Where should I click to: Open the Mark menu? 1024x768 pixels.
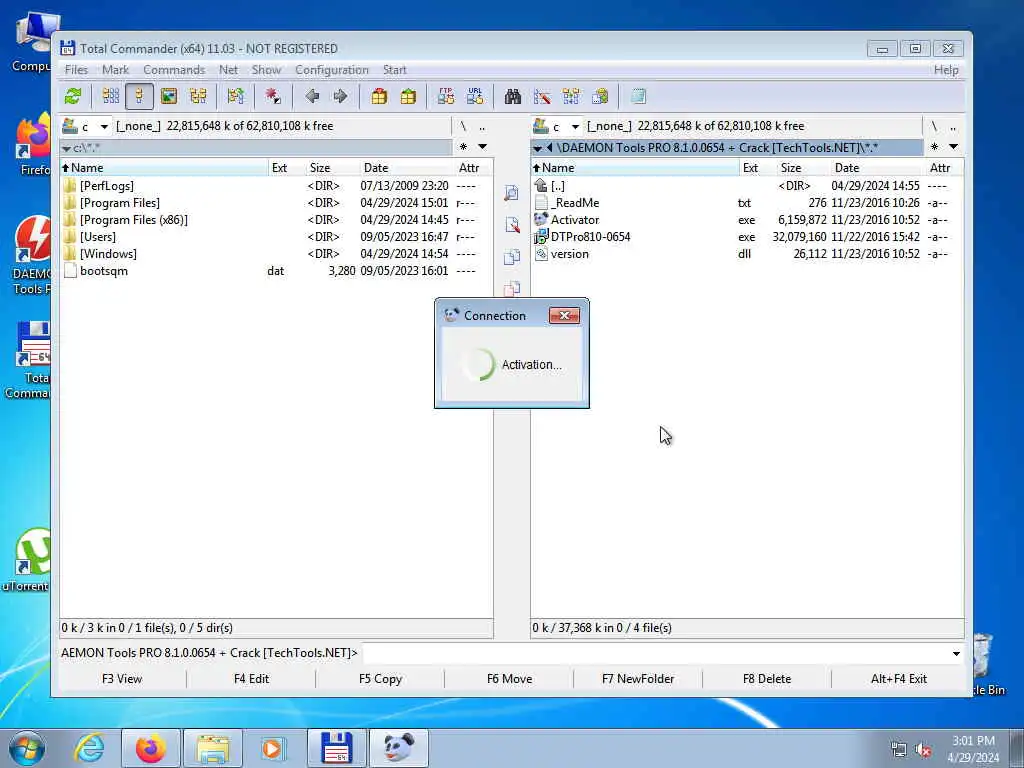116,70
